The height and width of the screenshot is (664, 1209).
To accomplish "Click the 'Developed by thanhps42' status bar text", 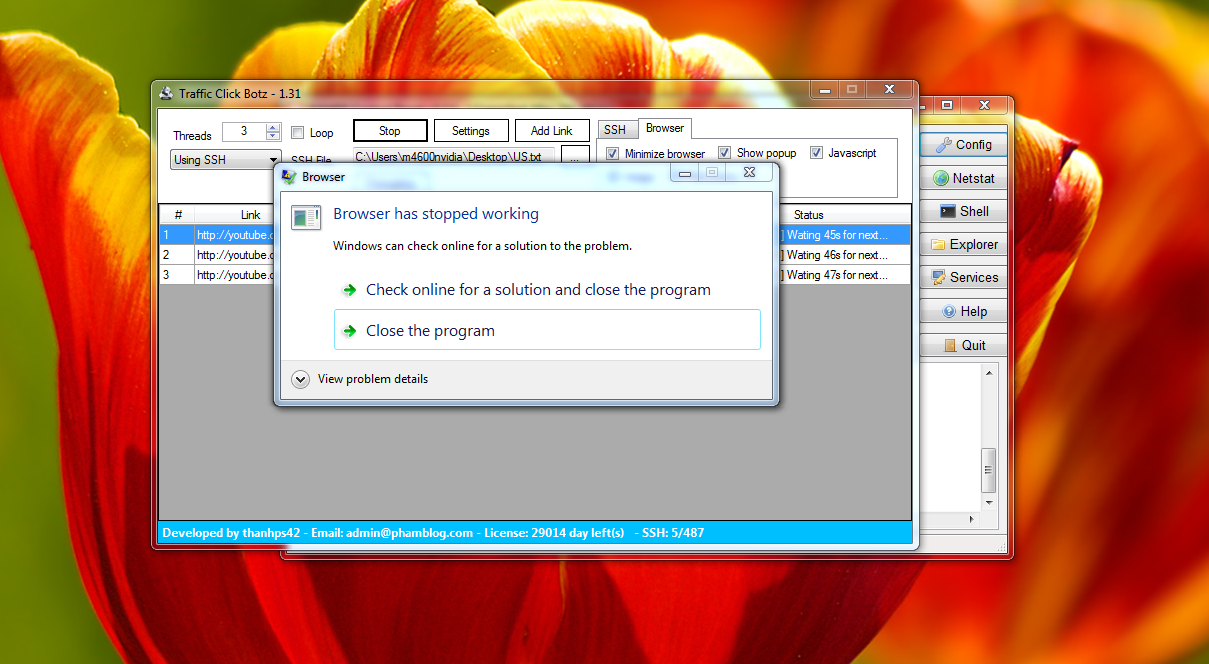I will 231,533.
